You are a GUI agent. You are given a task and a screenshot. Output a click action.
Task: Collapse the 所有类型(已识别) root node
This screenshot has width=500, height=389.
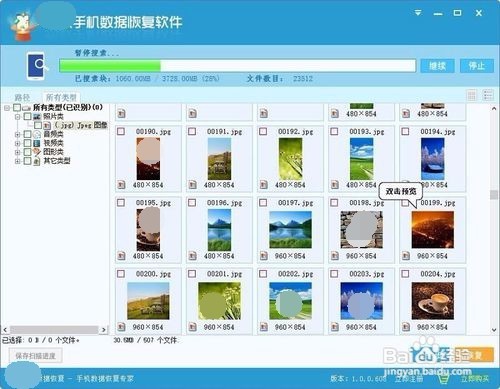(7, 108)
